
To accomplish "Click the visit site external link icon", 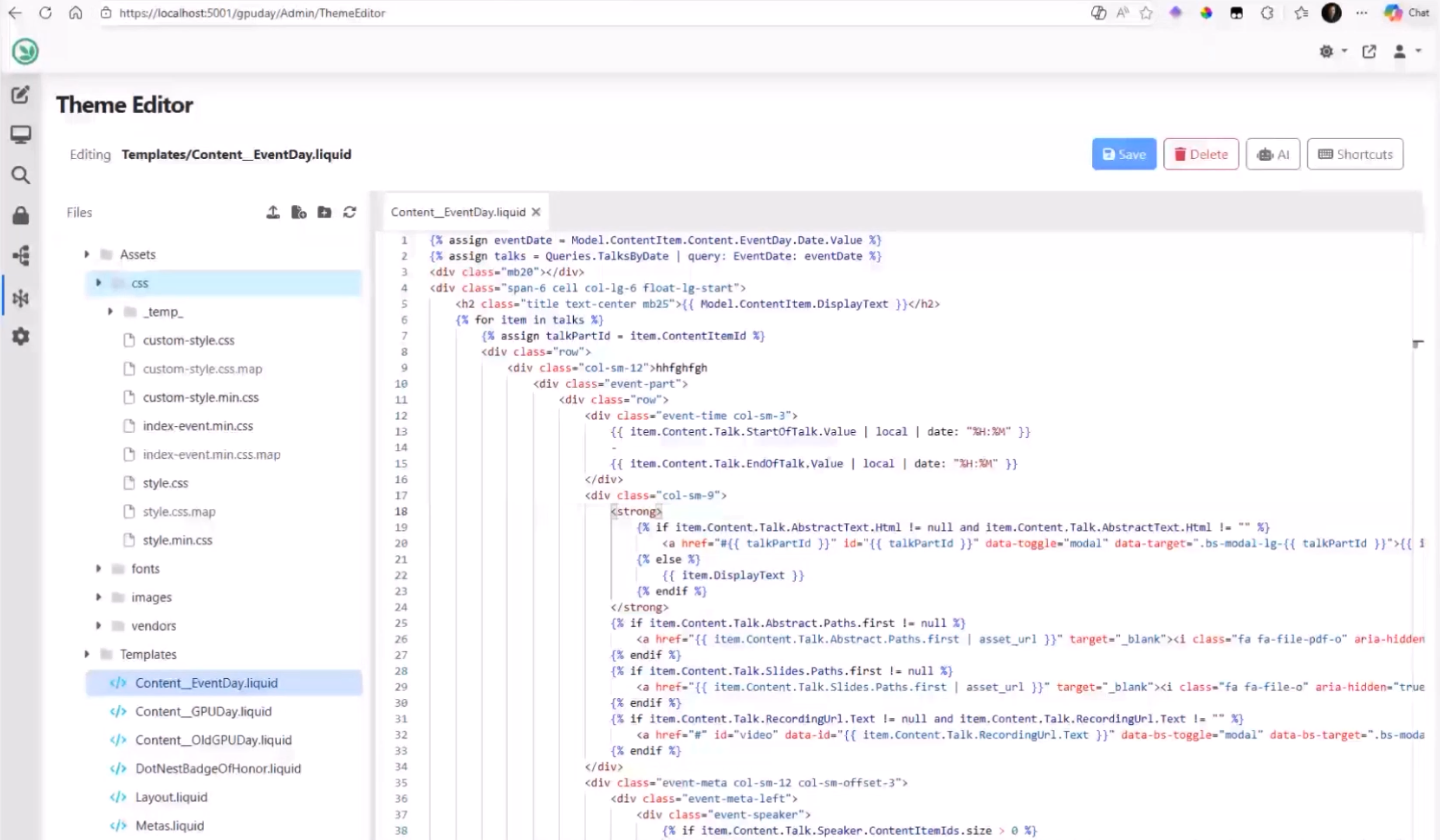I will point(1369,51).
